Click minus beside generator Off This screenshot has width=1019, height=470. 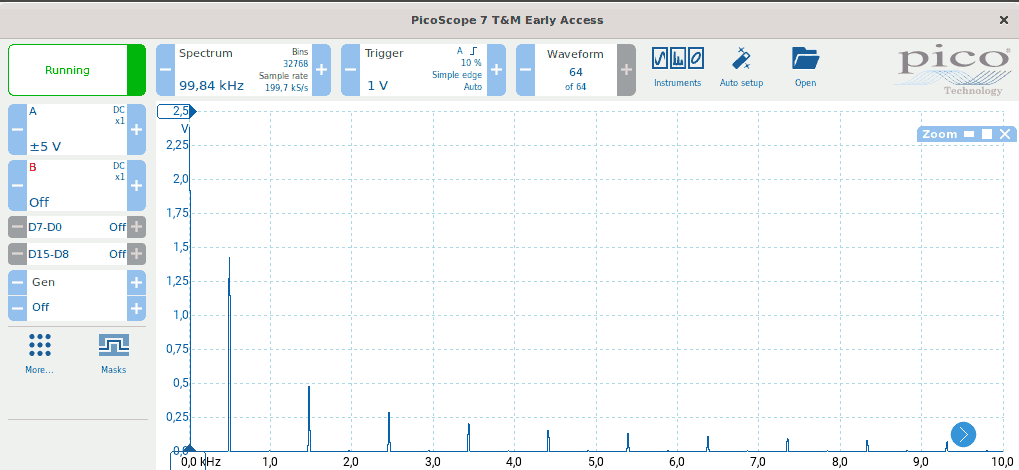[x=18, y=307]
